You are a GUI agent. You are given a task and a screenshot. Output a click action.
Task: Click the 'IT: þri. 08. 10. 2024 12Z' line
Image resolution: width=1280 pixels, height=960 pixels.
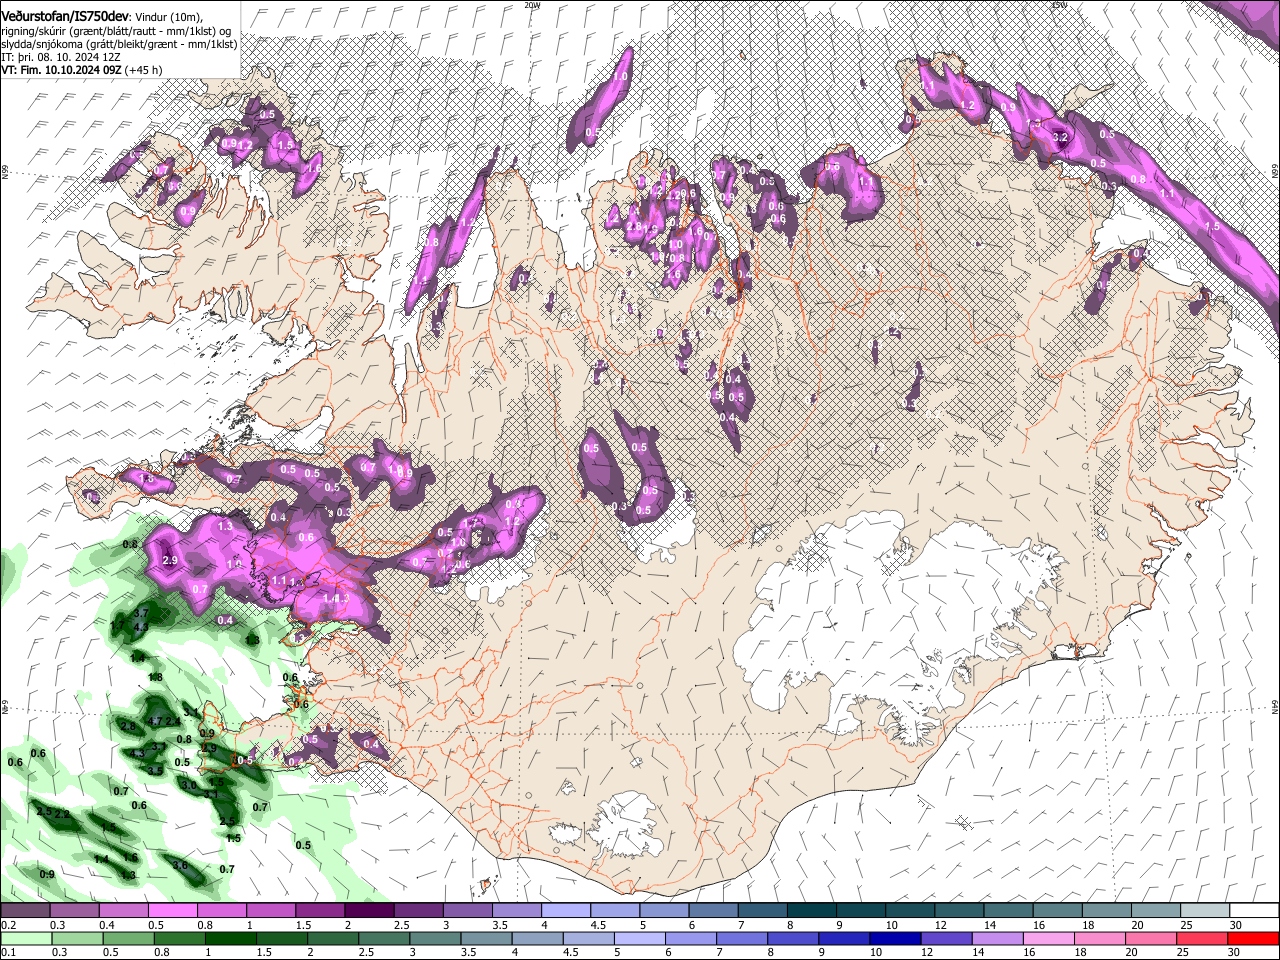pyautogui.click(x=60, y=57)
